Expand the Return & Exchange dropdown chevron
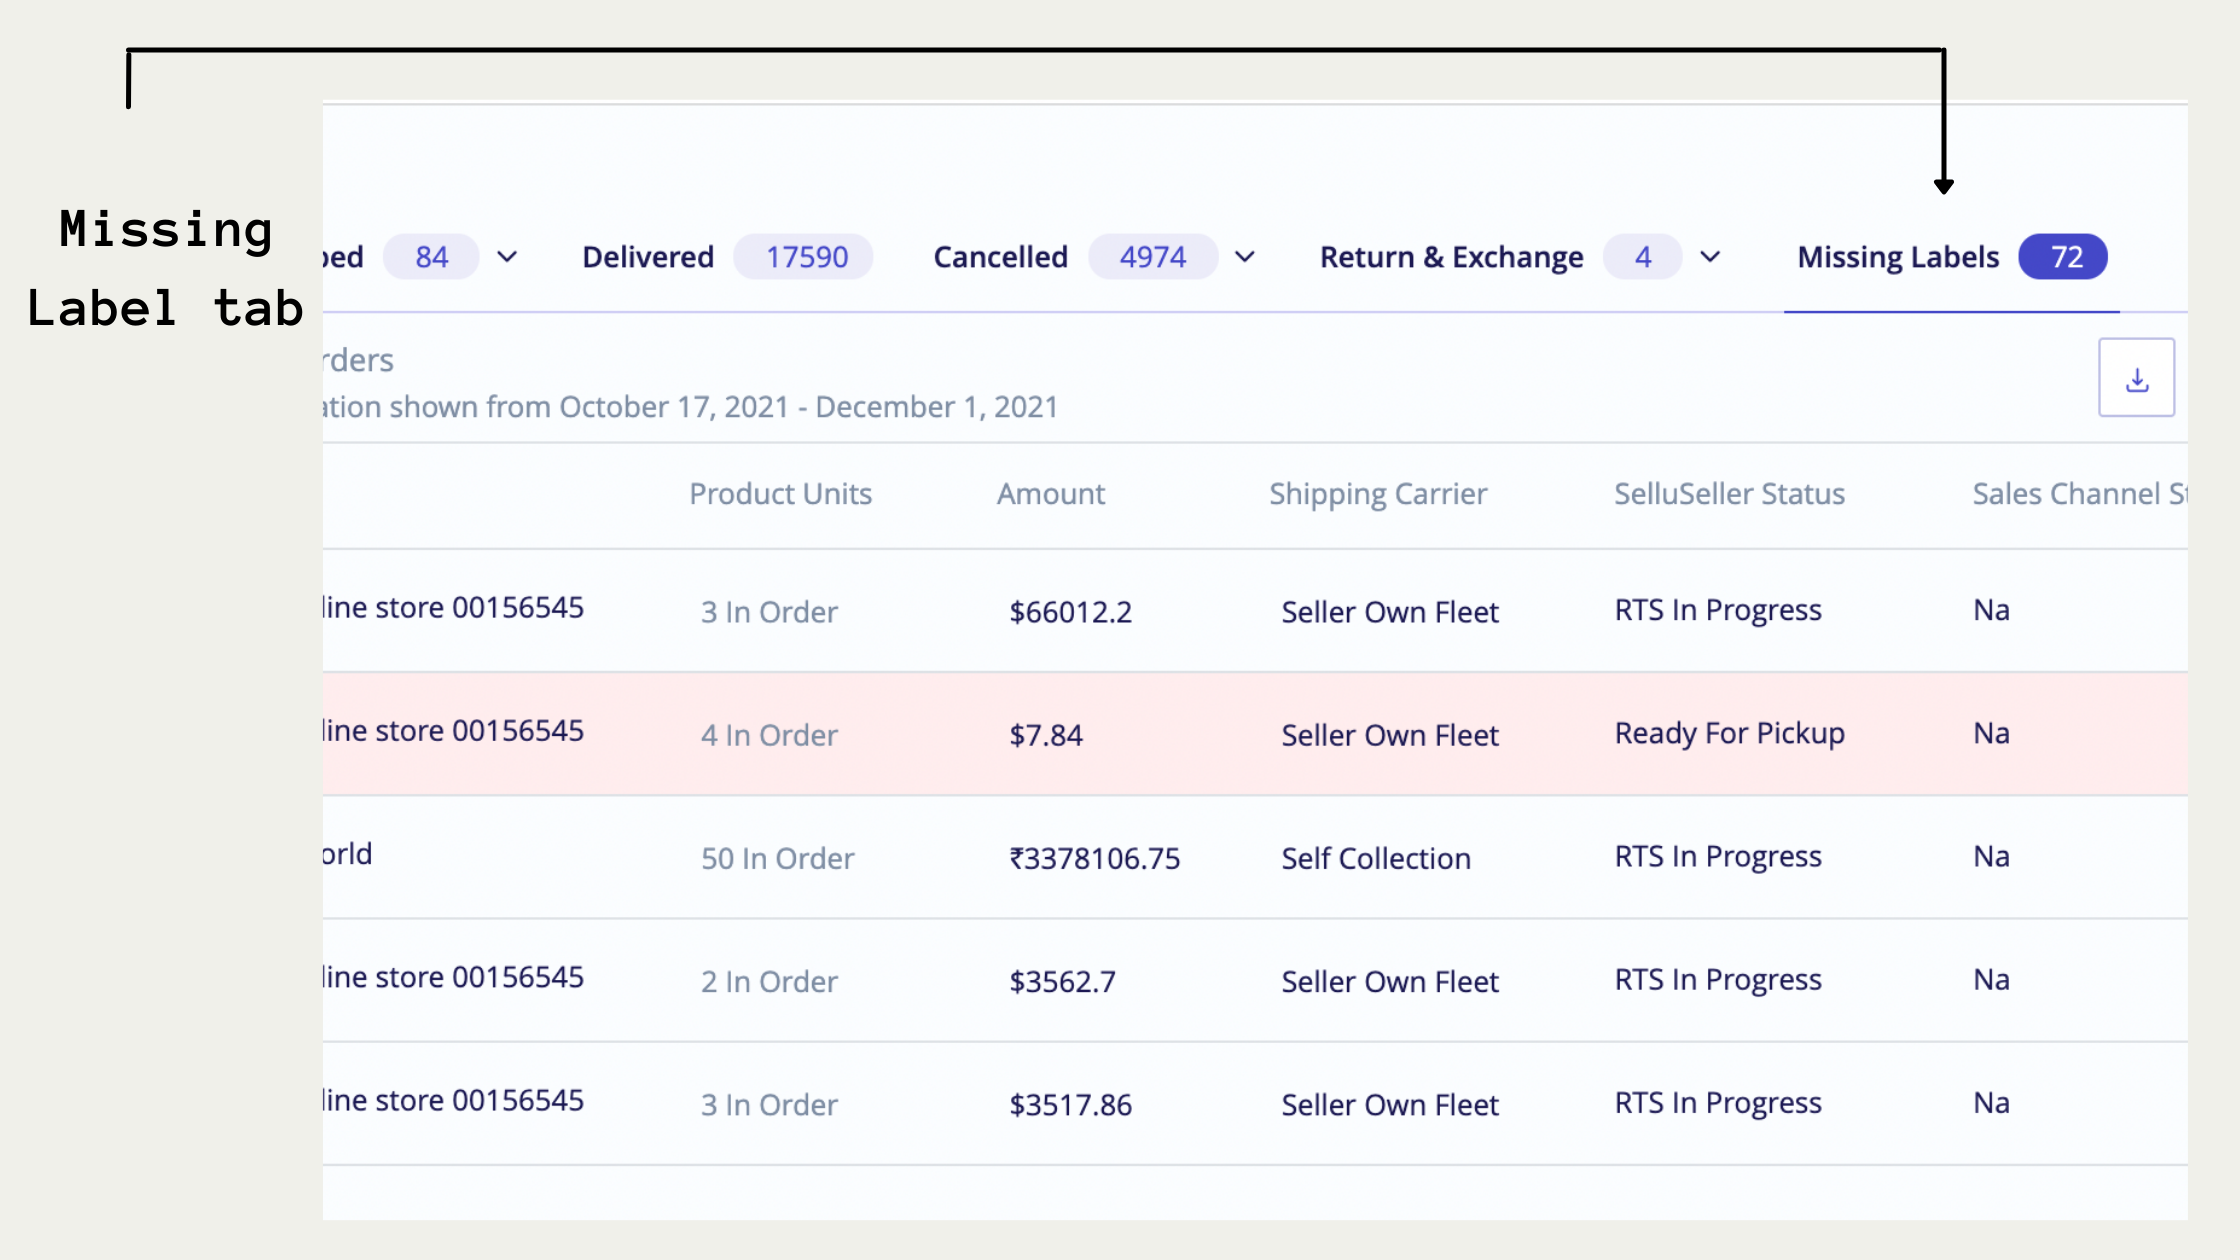Viewport: 2240px width, 1260px height. [x=1711, y=257]
